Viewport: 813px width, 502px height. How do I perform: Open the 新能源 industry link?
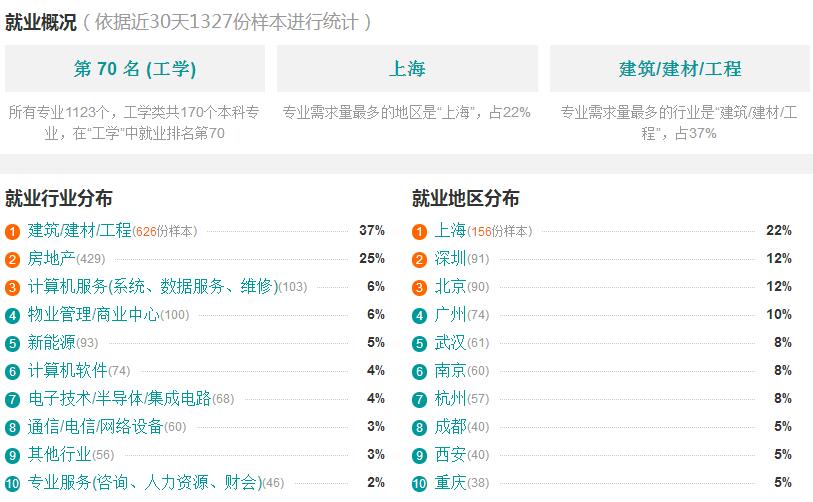point(51,343)
